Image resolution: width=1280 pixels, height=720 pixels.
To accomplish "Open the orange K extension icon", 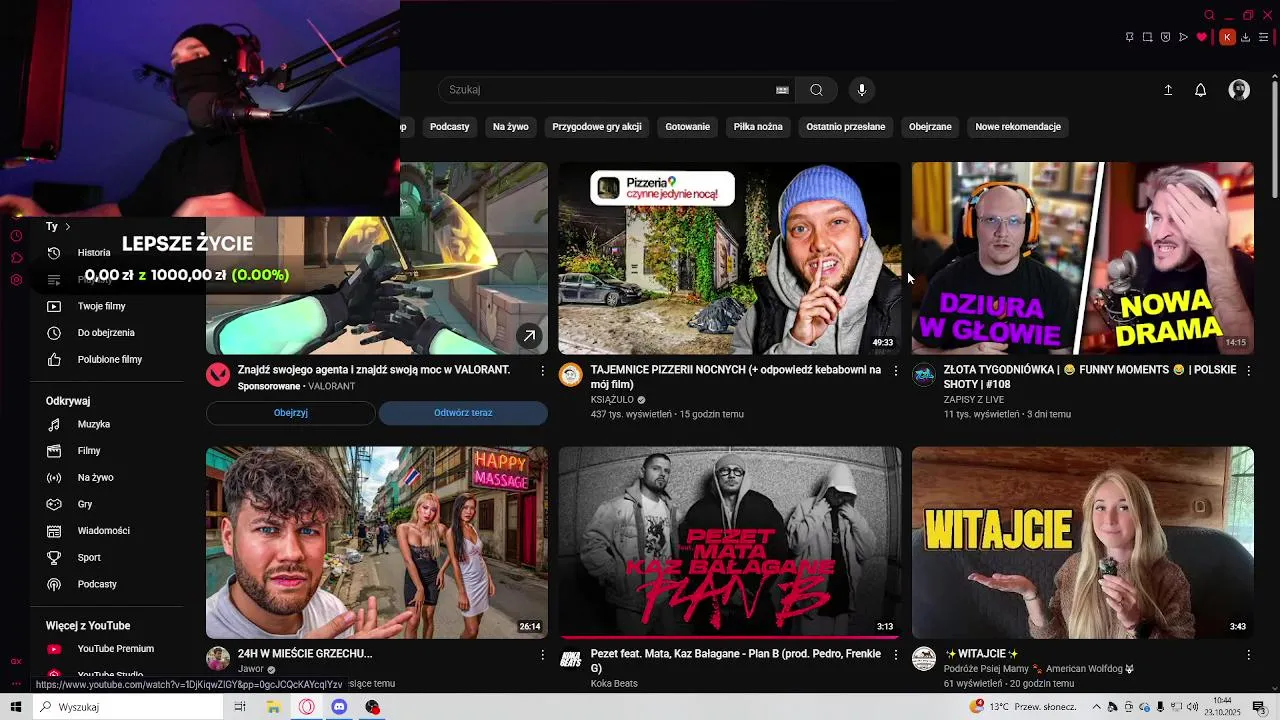I will coord(1227,37).
